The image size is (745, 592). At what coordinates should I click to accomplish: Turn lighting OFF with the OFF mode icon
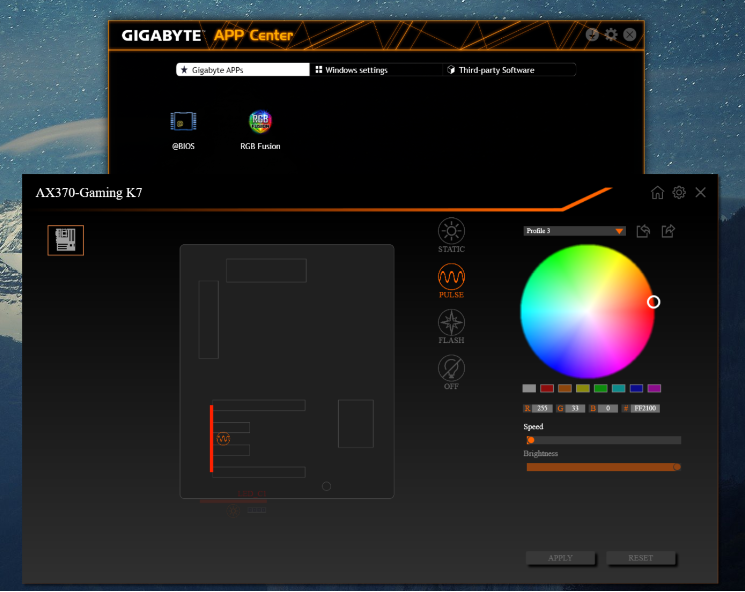coord(451,372)
